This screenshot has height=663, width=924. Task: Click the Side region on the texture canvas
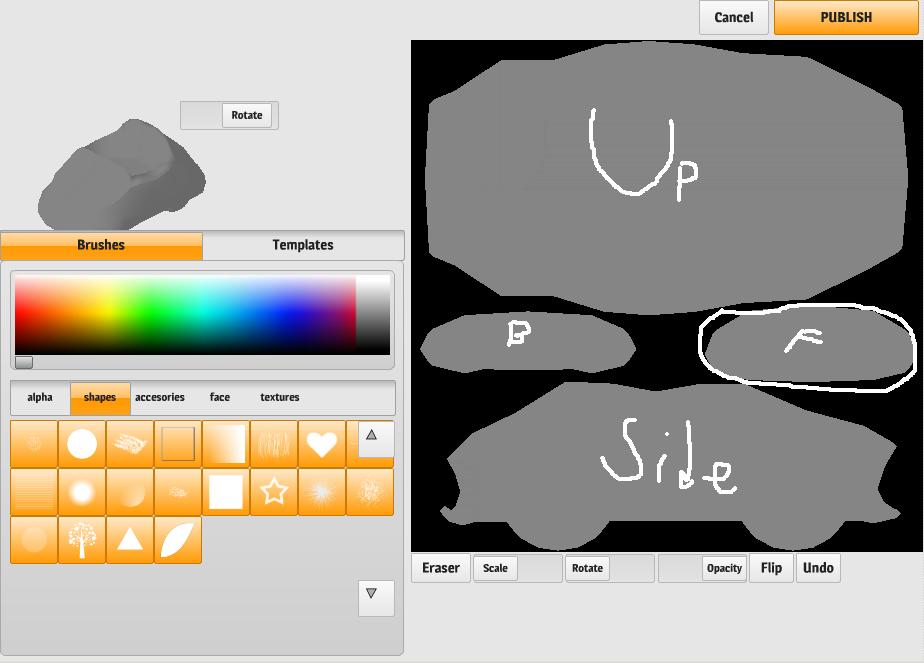pos(672,466)
